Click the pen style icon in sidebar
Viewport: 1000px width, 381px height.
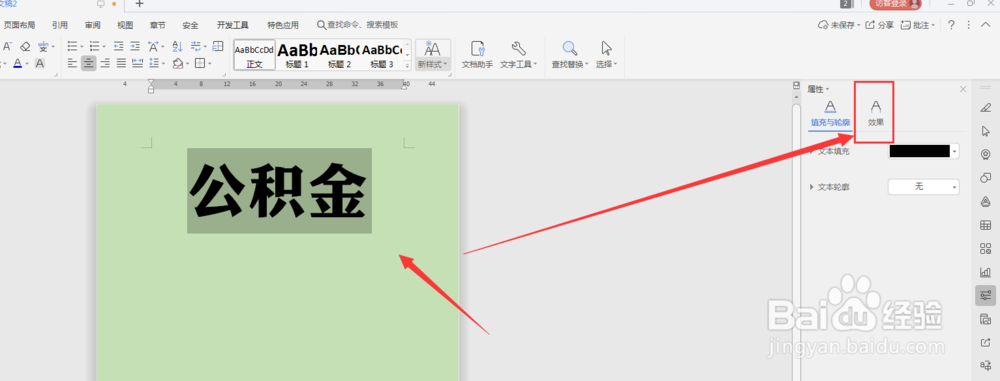click(985, 107)
